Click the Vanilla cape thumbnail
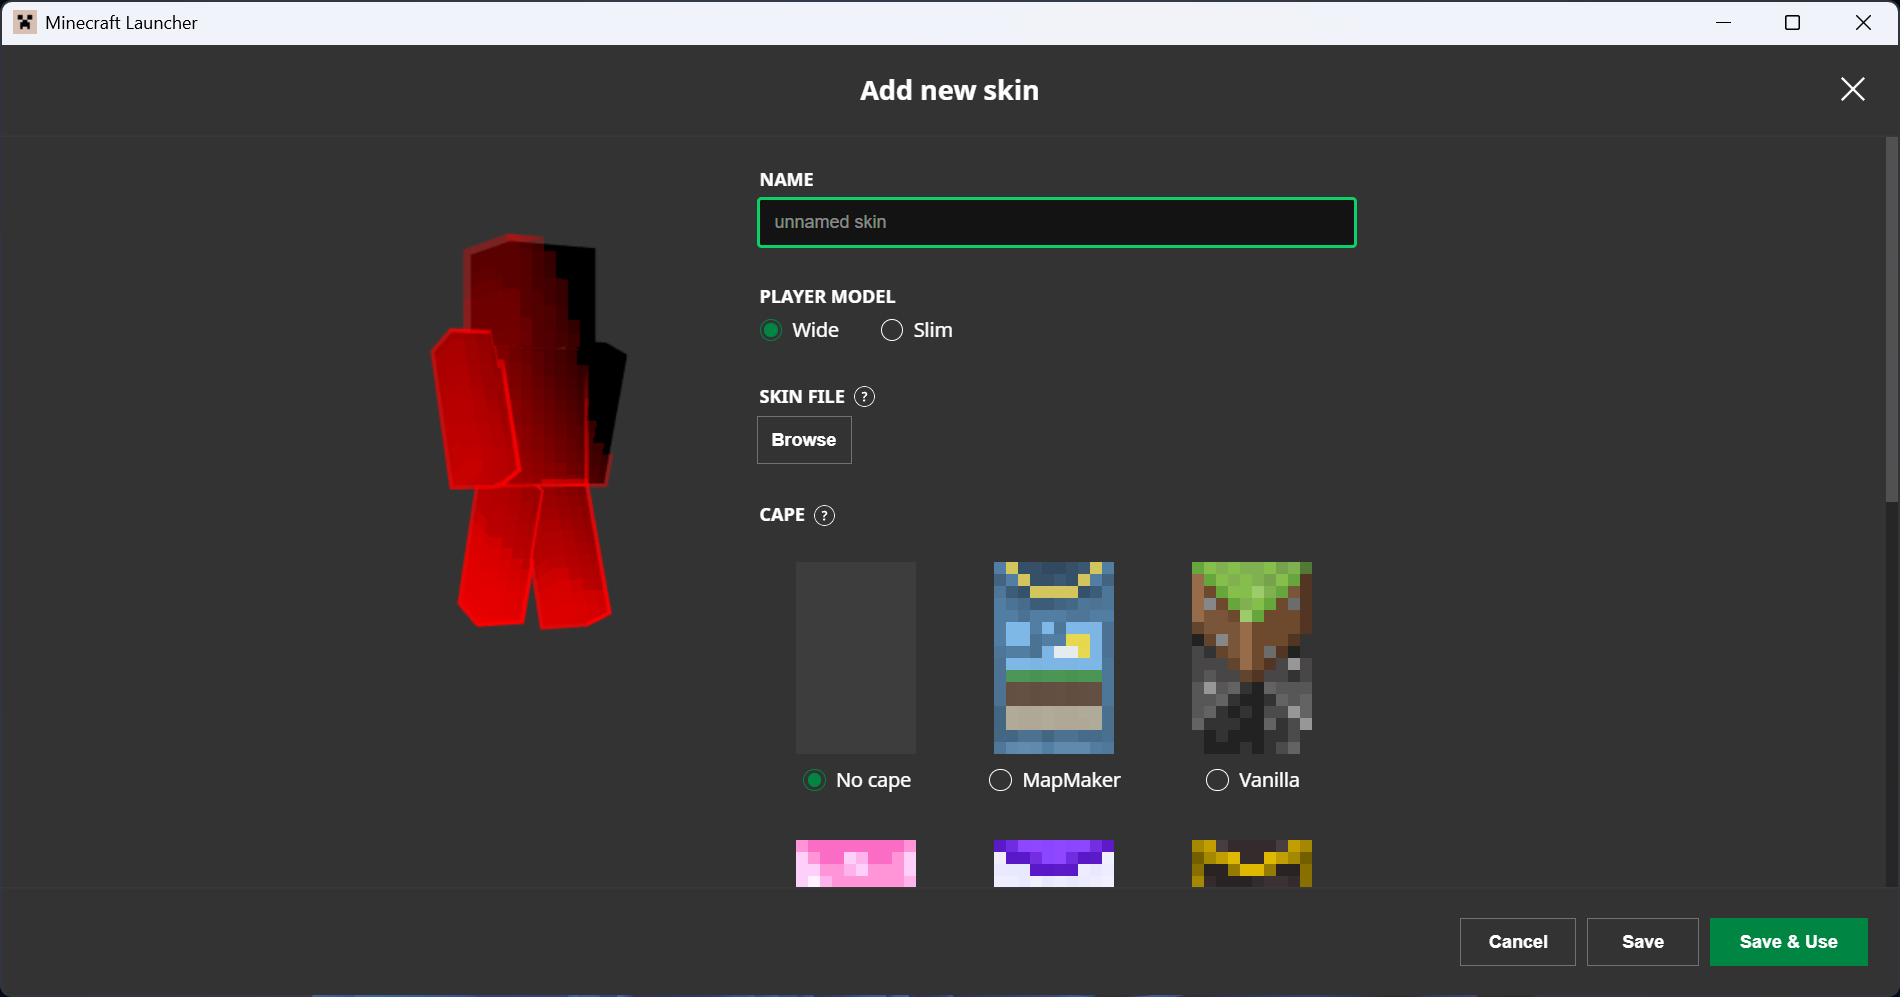Image resolution: width=1900 pixels, height=997 pixels. 1252,658
